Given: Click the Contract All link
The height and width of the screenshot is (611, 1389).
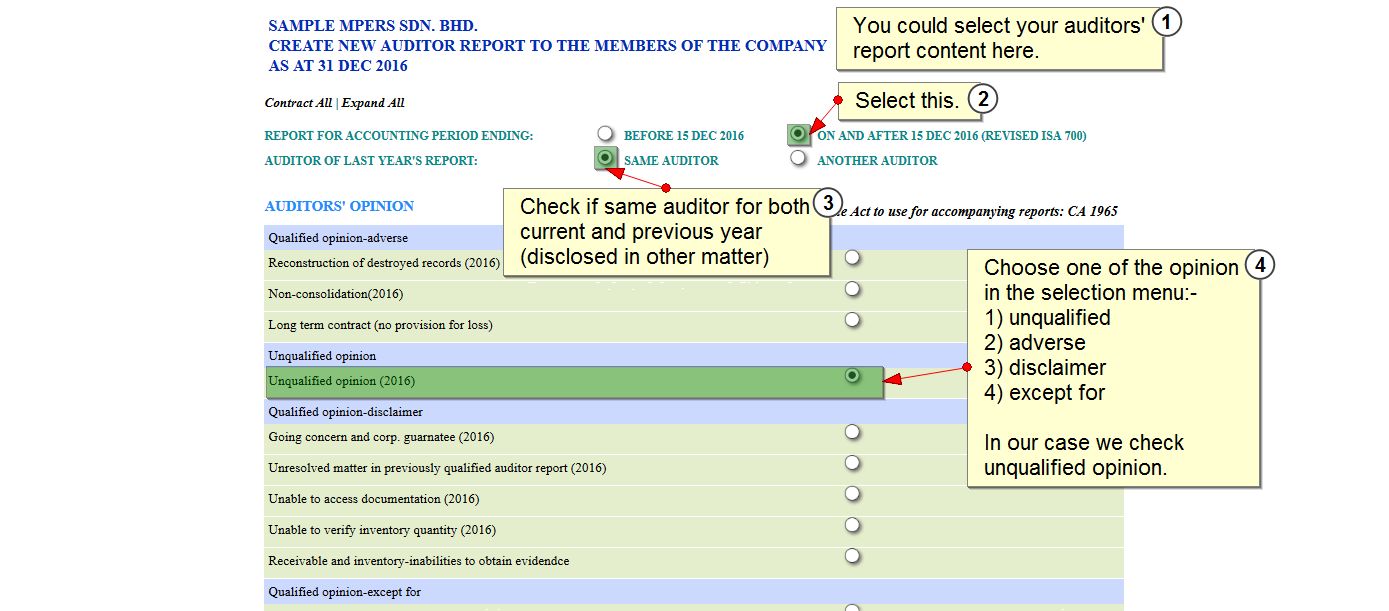Looking at the screenshot, I should 297,103.
